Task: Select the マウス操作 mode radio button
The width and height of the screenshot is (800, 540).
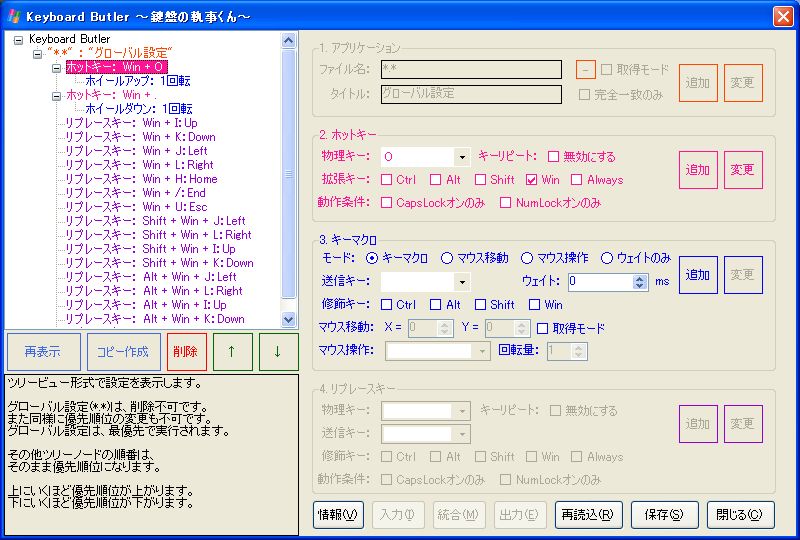Action: tap(527, 258)
